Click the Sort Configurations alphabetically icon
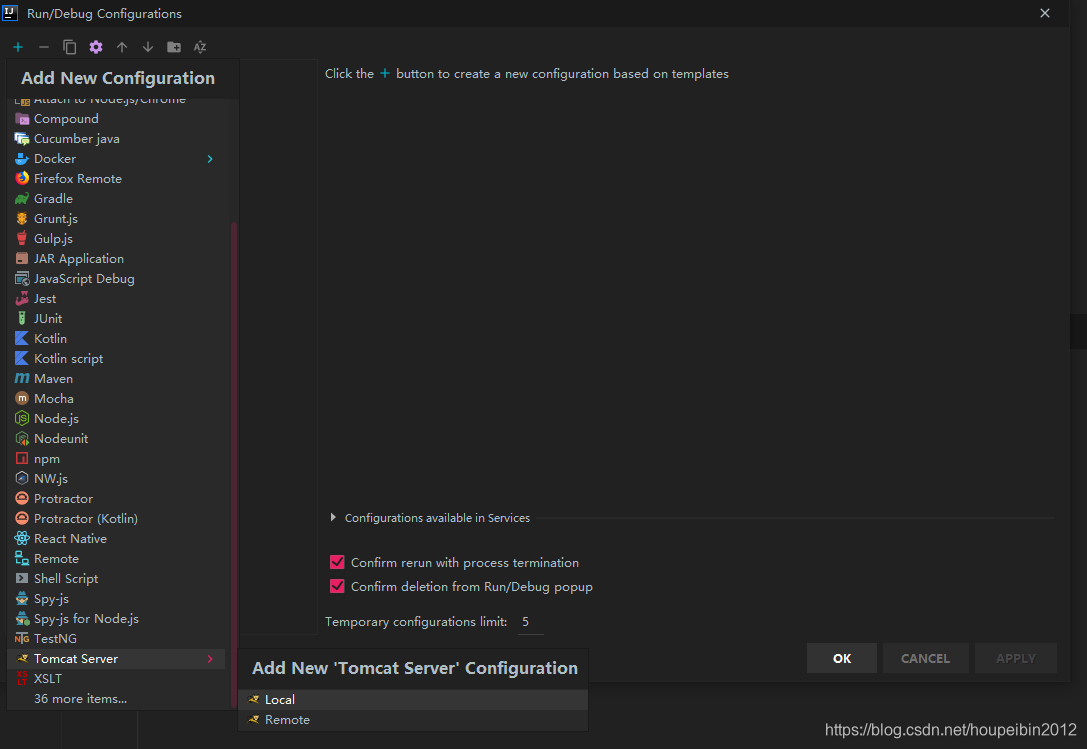The width and height of the screenshot is (1087, 749). (x=200, y=47)
